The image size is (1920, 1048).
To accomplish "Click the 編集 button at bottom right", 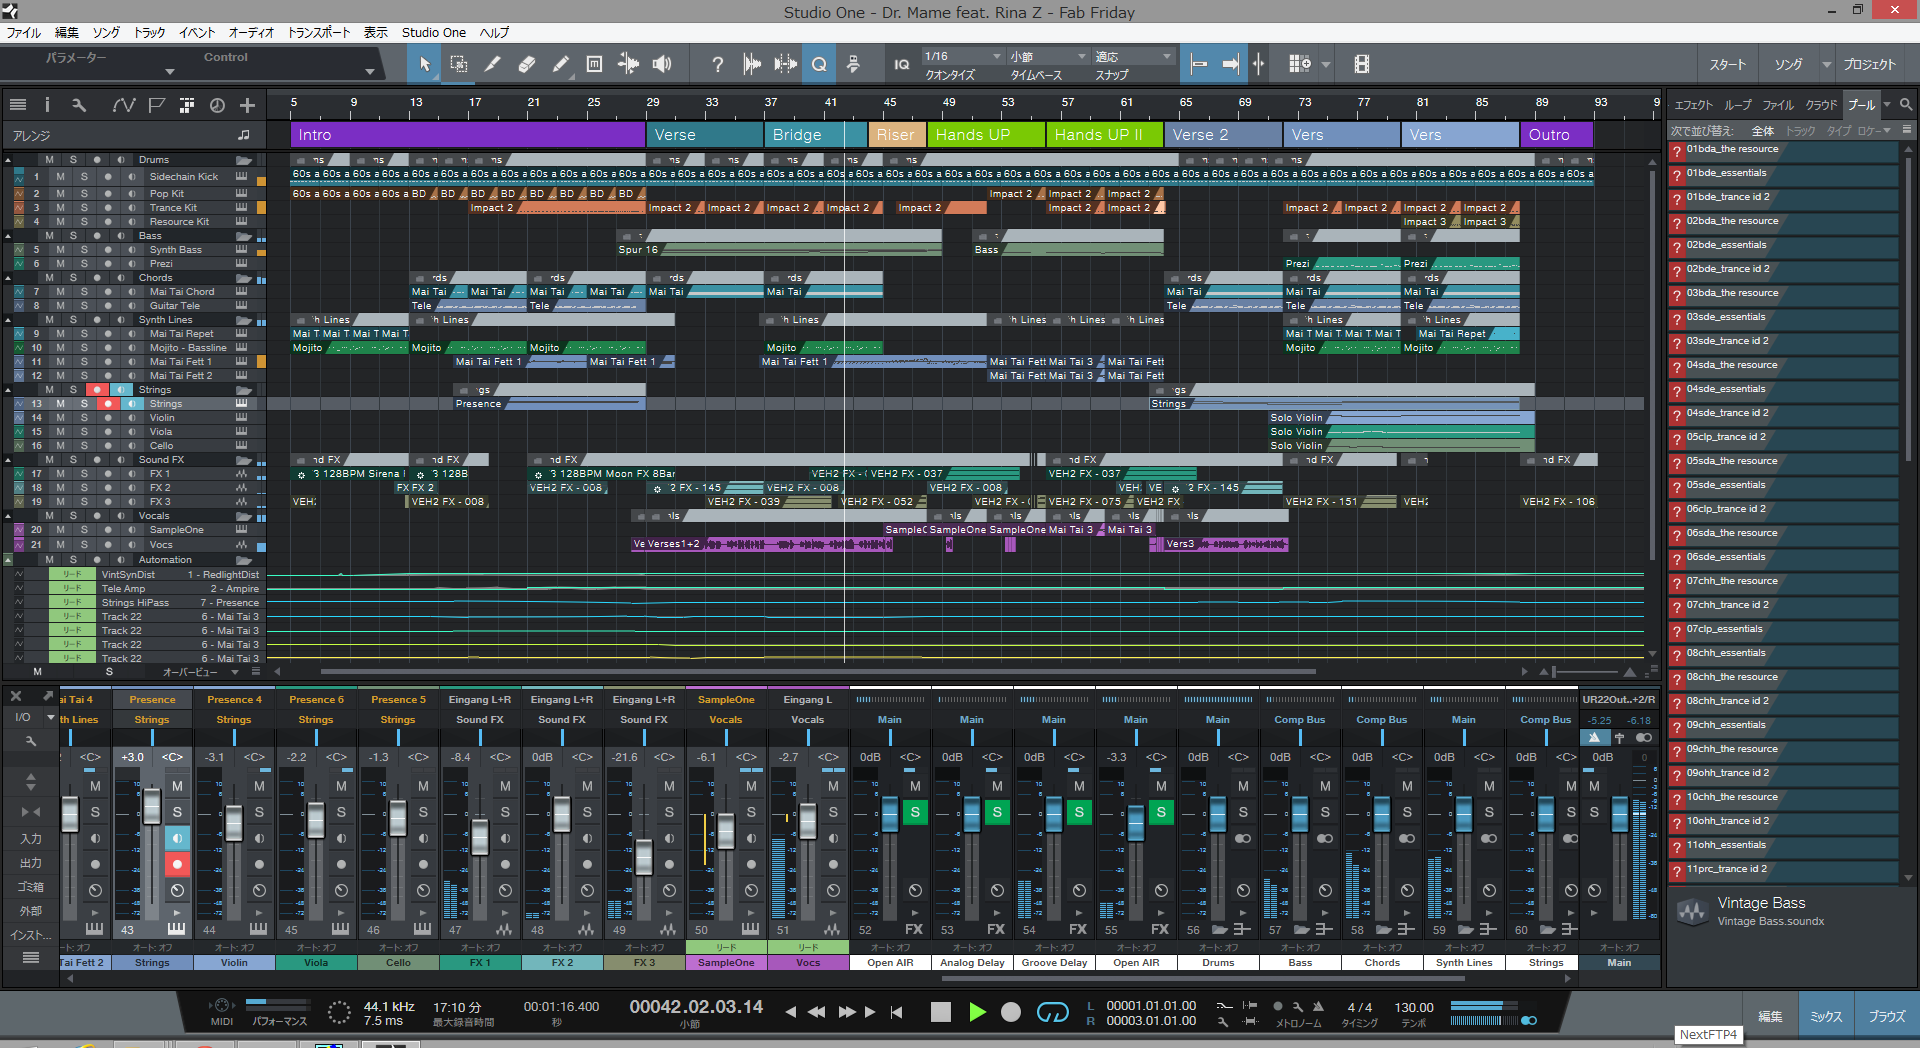I will coord(1770,1016).
